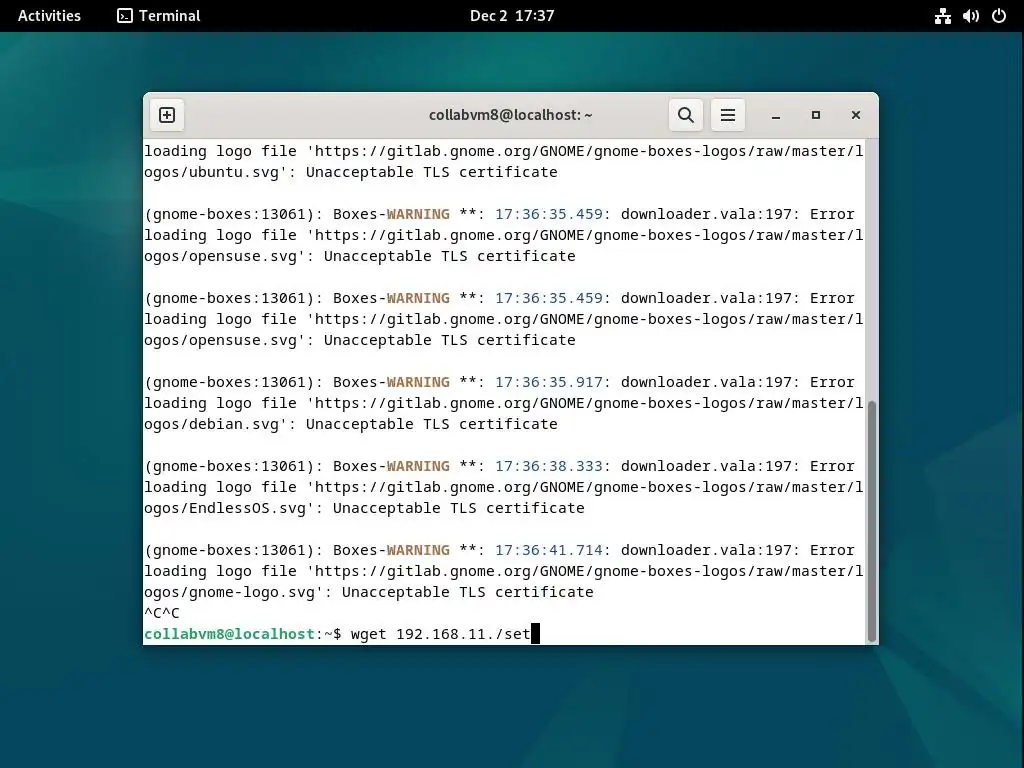Open a new terminal tab
Viewport: 1024px width, 768px height.
pos(167,115)
